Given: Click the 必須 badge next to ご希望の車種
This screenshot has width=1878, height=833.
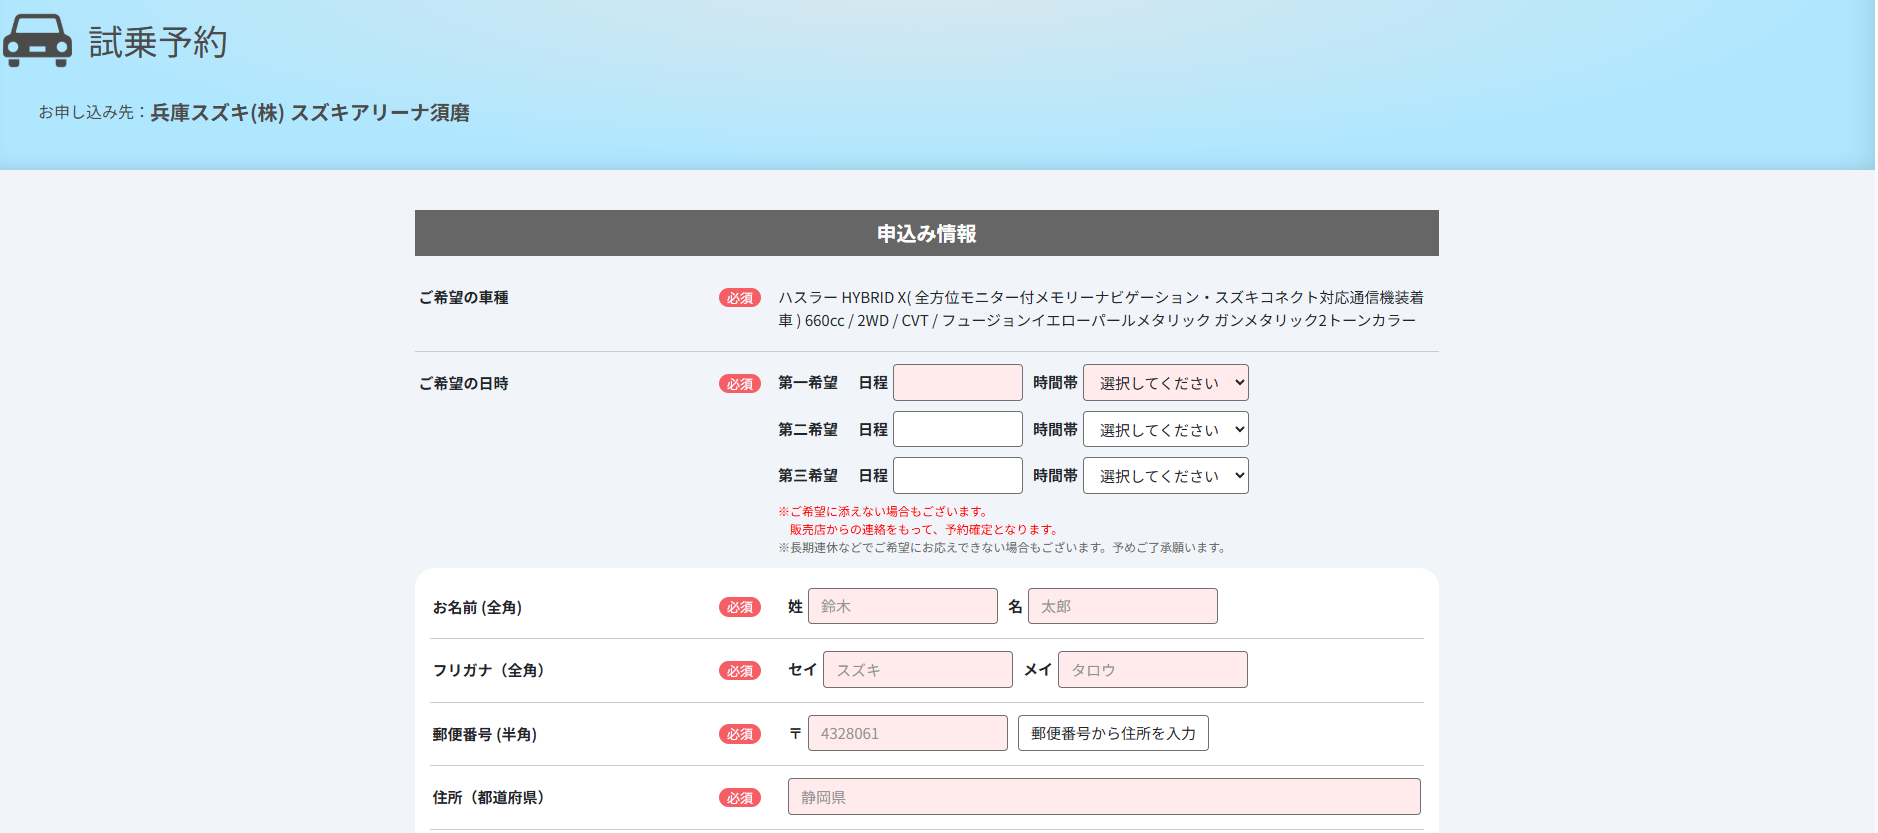Looking at the screenshot, I should point(740,298).
